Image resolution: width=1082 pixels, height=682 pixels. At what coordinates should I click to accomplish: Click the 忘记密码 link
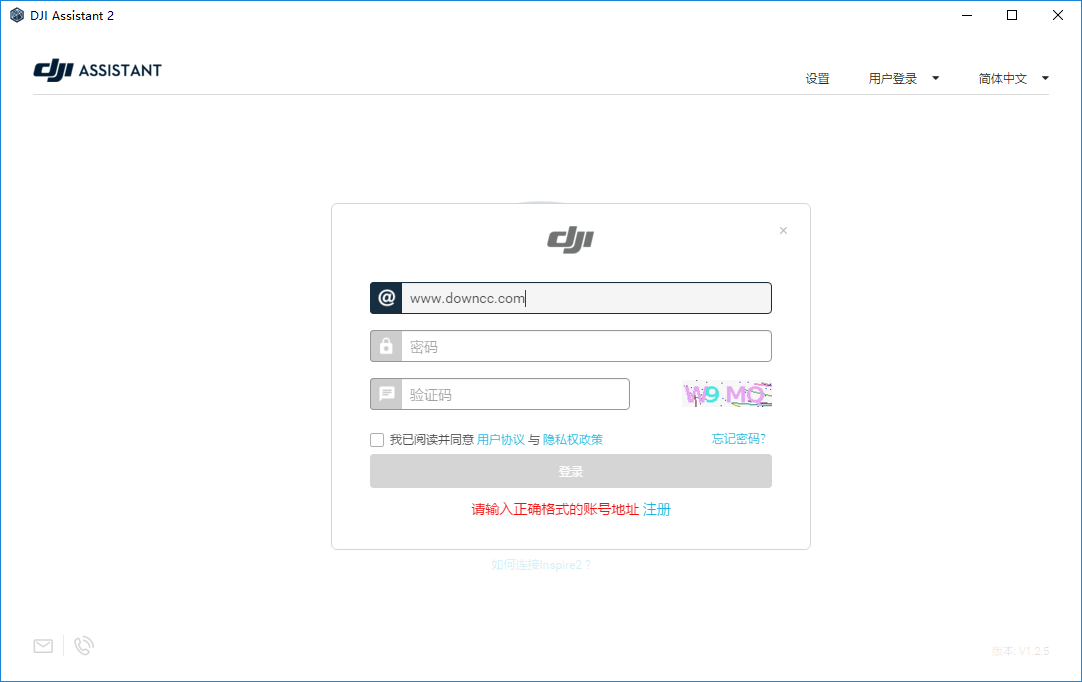[x=738, y=438]
